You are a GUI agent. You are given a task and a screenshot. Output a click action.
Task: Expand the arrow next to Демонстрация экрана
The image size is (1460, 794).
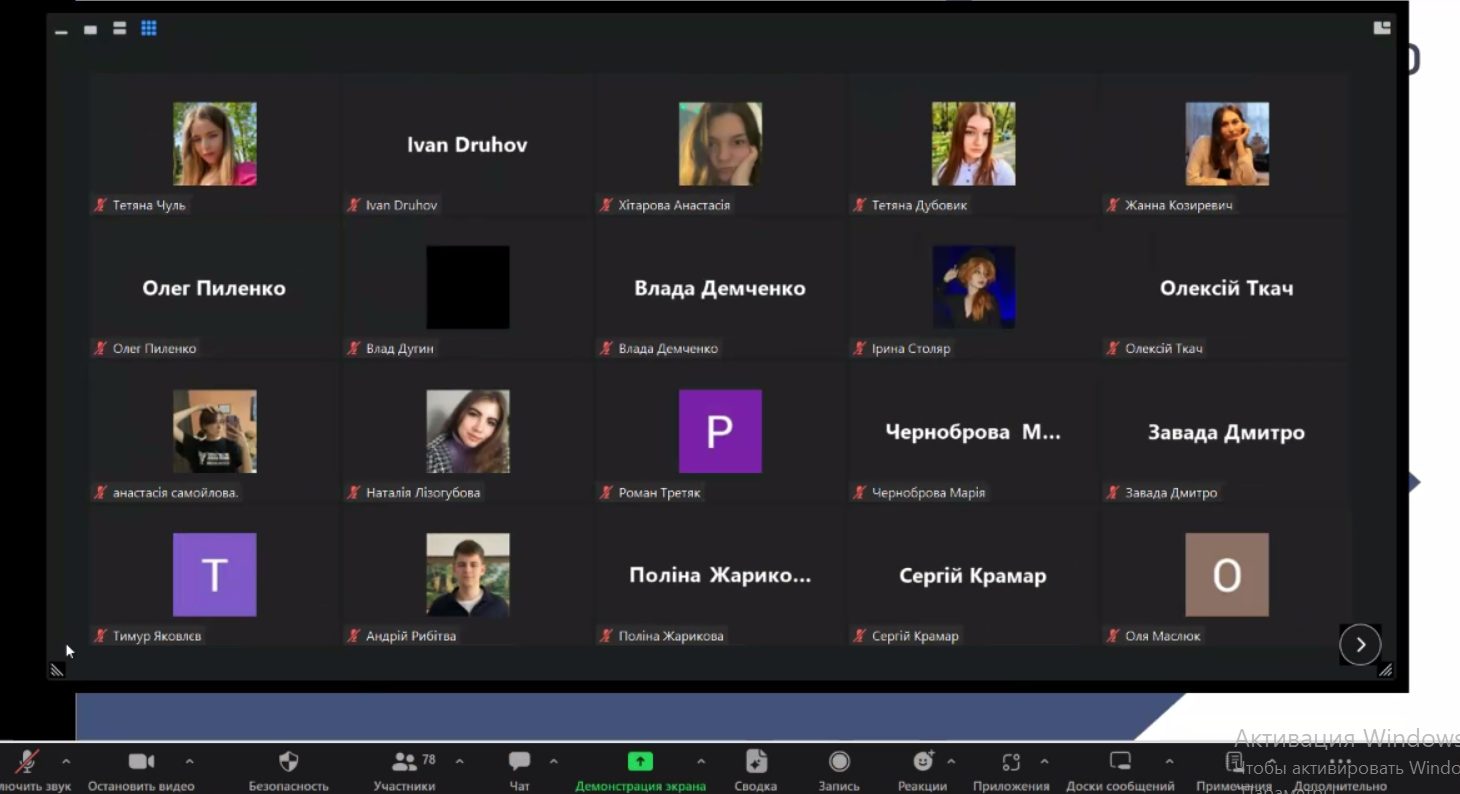coord(701,762)
